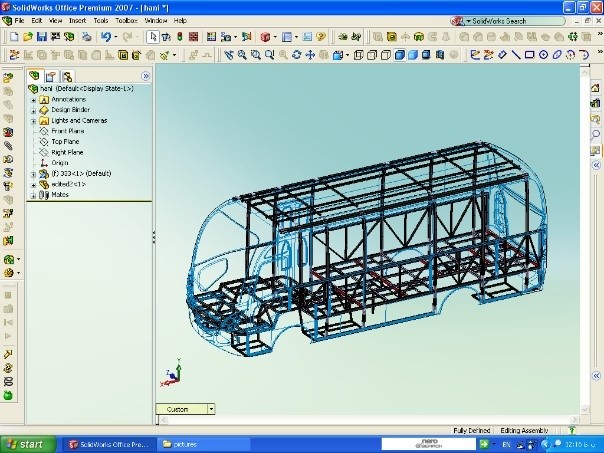Open the ConfigurationManager tab
Image resolution: width=604 pixels, height=453 pixels.
(x=67, y=76)
